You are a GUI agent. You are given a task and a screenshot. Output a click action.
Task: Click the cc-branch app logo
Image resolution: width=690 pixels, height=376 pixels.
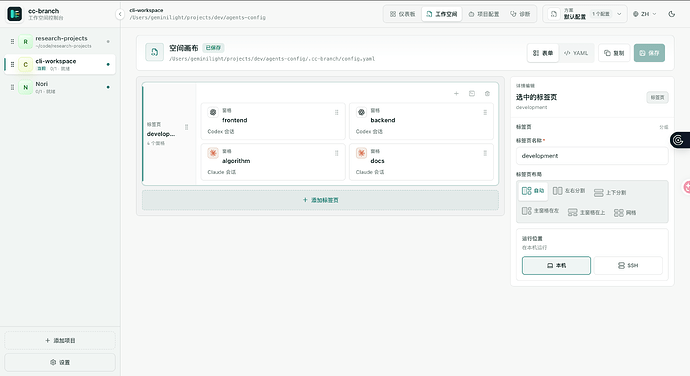click(15, 14)
